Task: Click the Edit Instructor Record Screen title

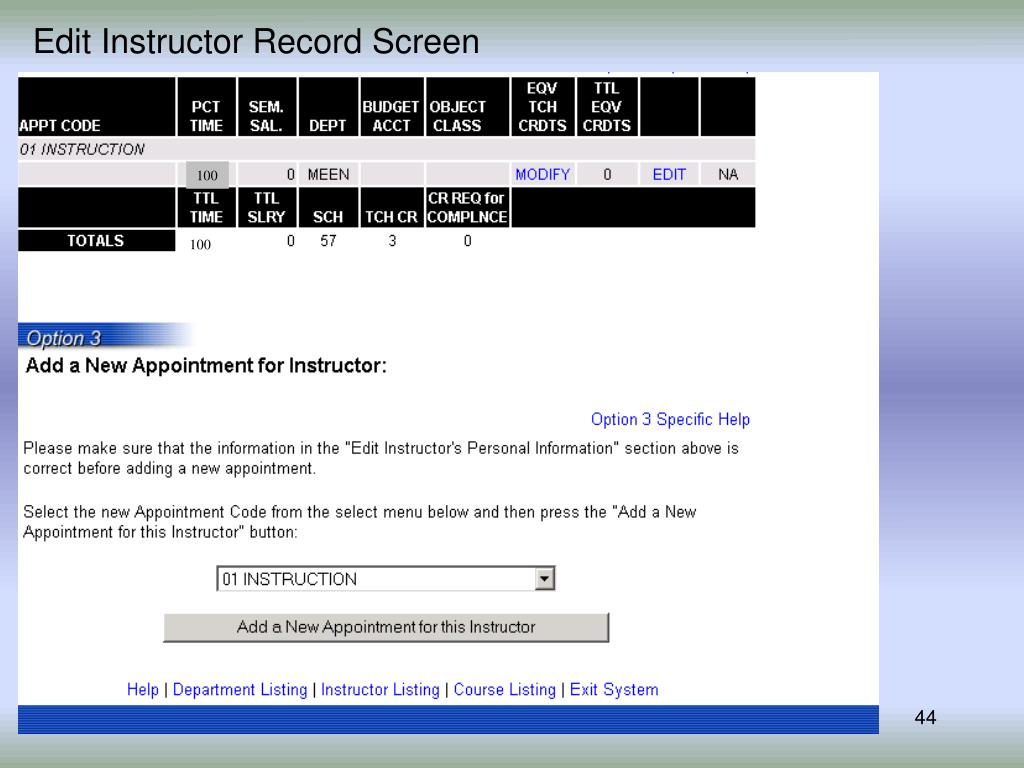Action: click(x=256, y=42)
